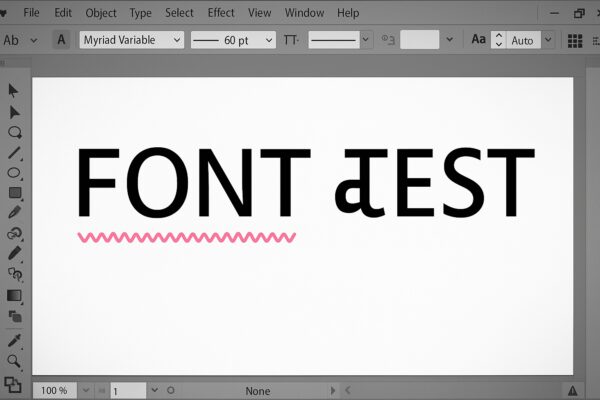This screenshot has width=600, height=400.
Task: Select the Selection arrow tool
Action: pyautogui.click(x=13, y=91)
